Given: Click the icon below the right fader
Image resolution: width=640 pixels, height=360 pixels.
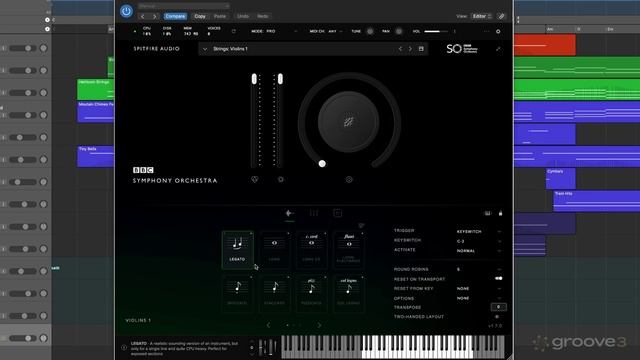Looking at the screenshot, I should click(280, 179).
